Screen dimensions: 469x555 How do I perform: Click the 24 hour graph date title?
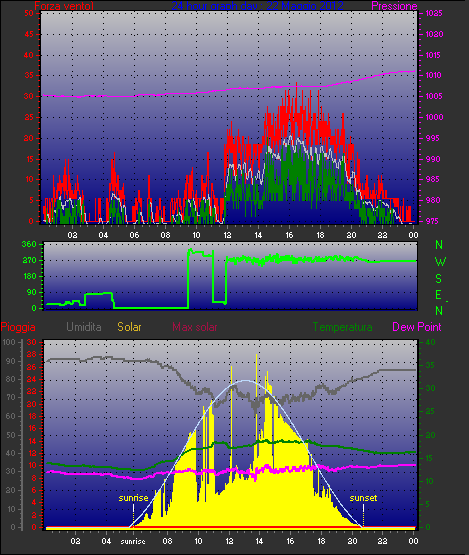click(257, 6)
